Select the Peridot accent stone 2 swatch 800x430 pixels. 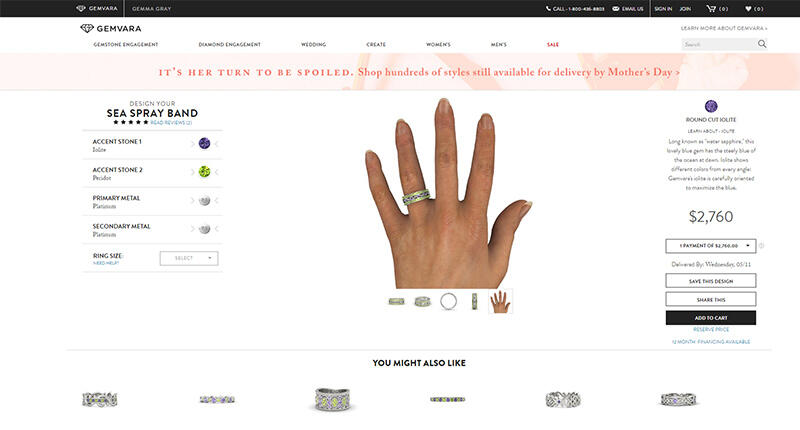[204, 171]
